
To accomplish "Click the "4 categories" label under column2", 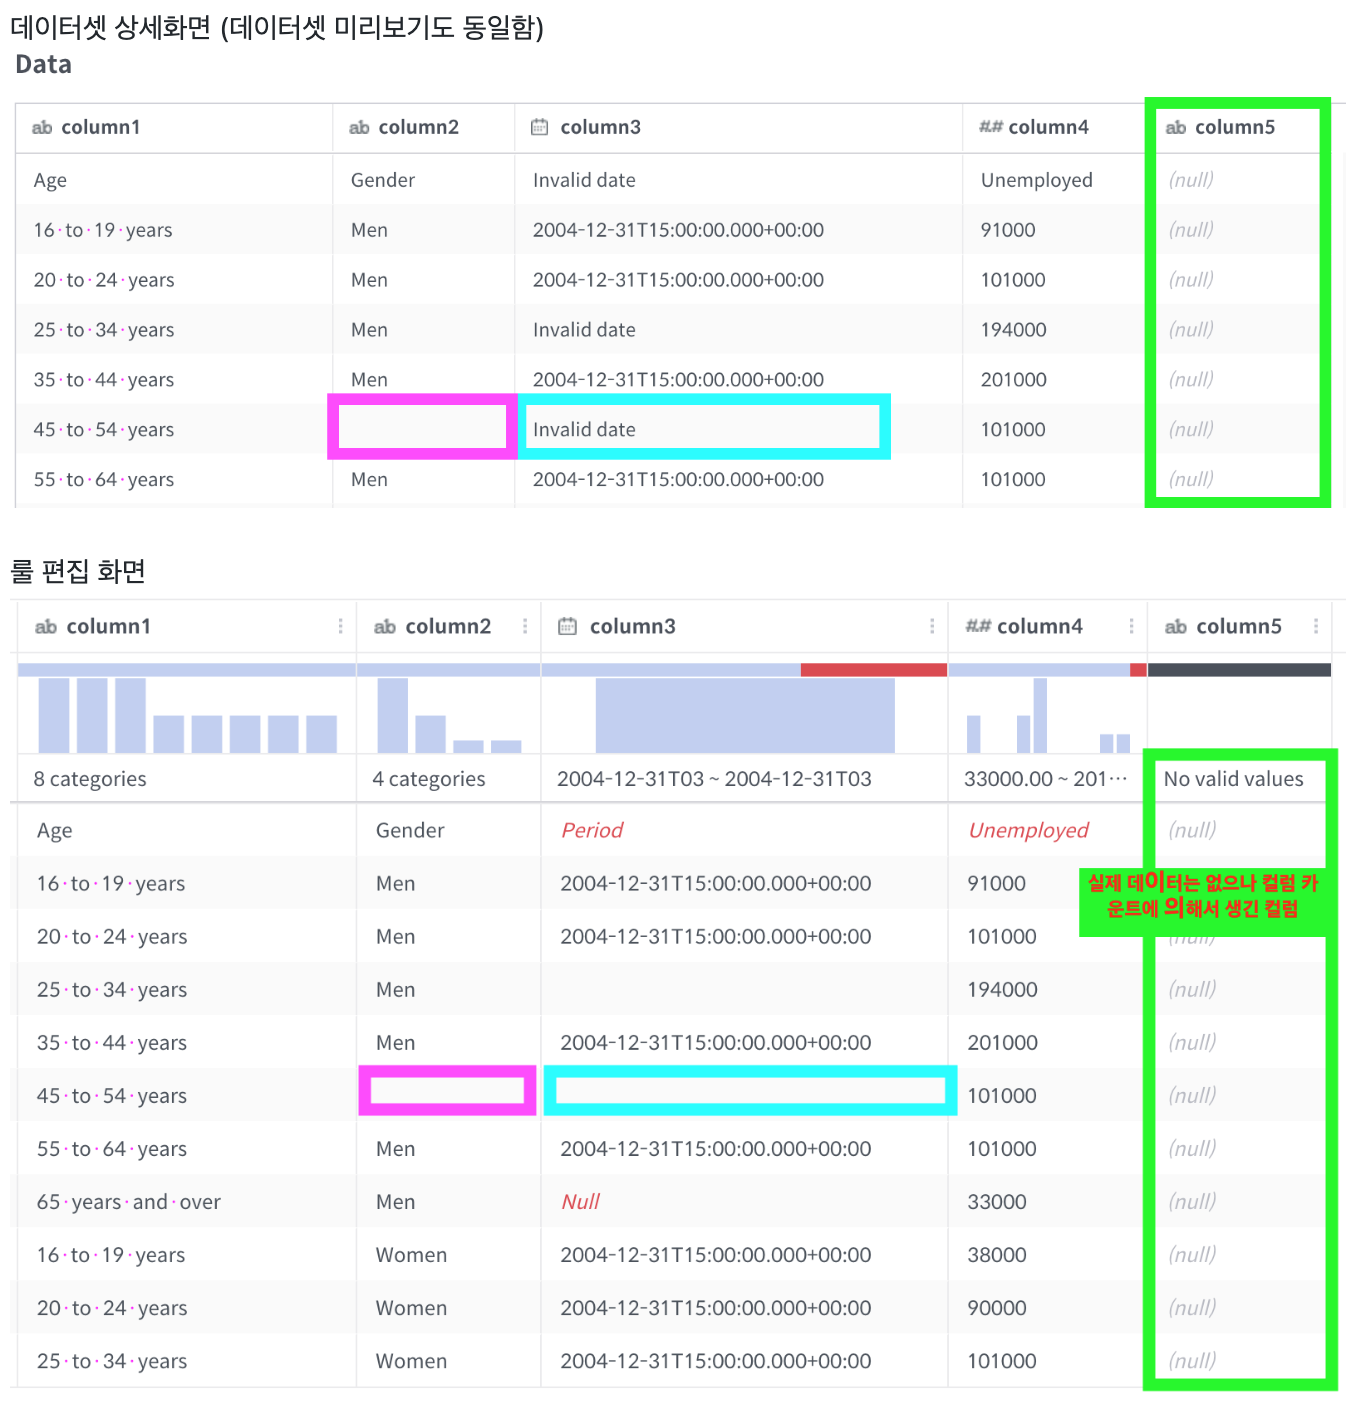I will pos(429,778).
